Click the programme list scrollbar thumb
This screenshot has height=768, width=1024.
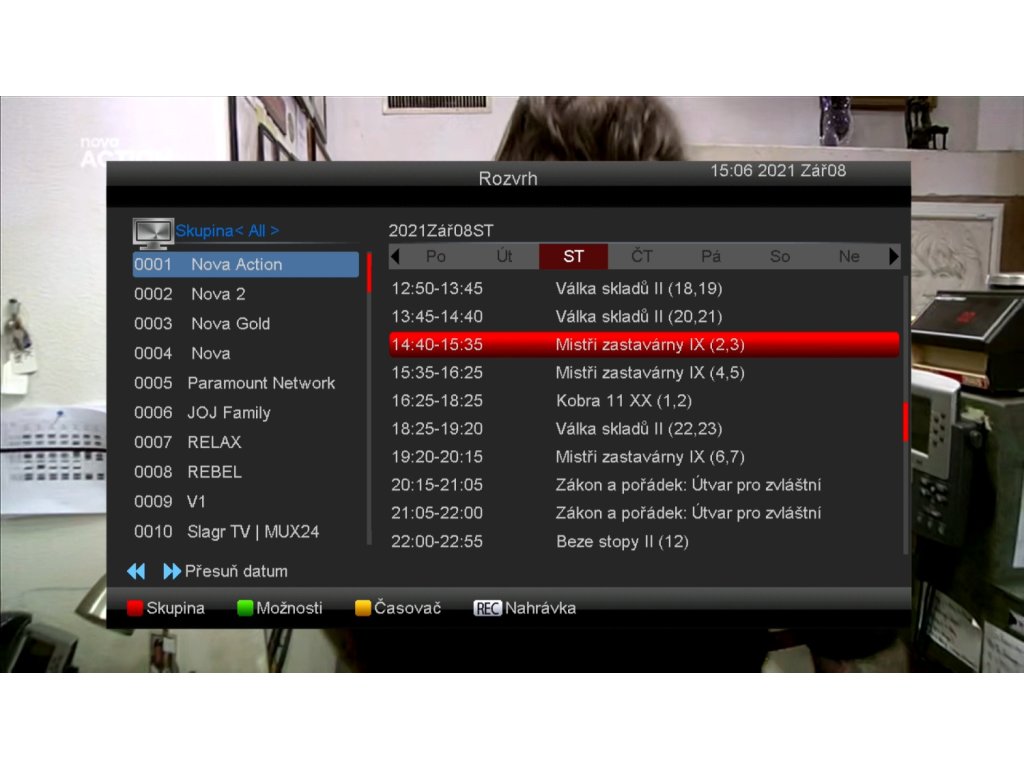tap(905, 423)
